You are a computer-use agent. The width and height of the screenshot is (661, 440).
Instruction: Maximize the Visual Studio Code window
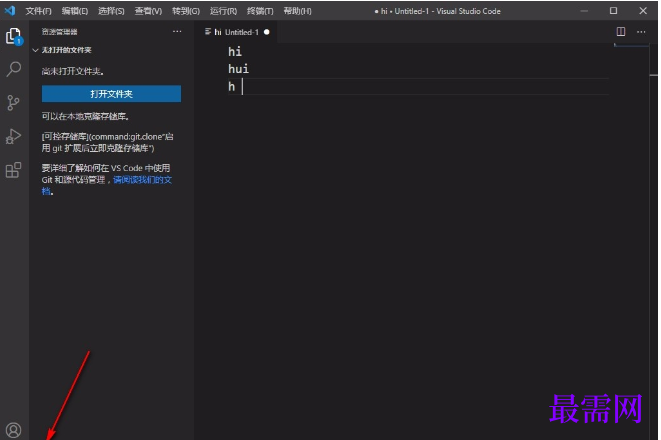click(x=613, y=11)
